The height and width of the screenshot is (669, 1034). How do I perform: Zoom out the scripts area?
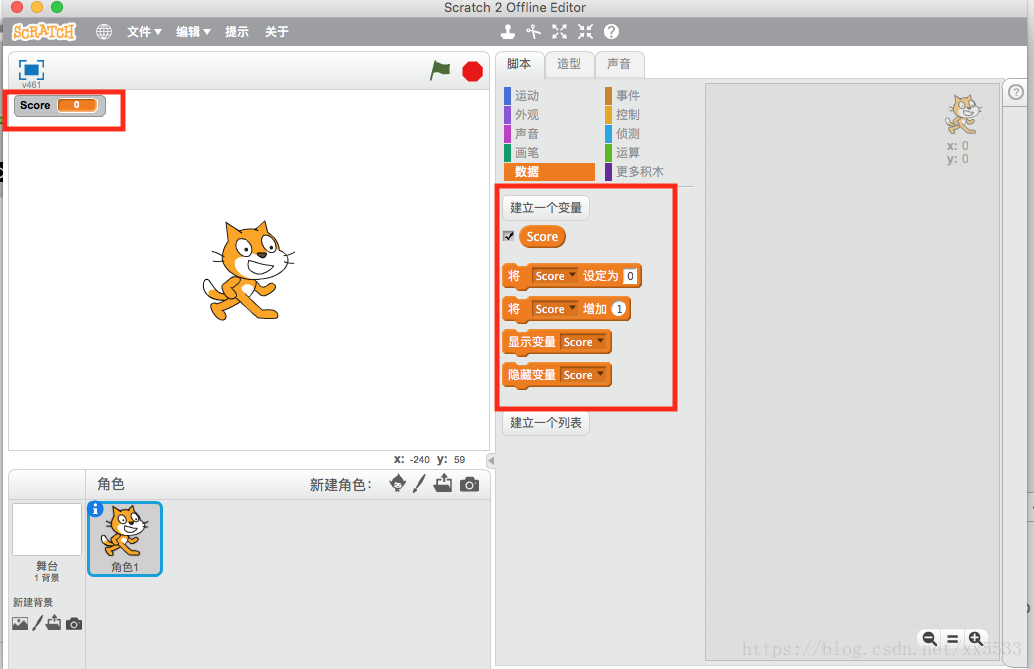click(x=929, y=639)
